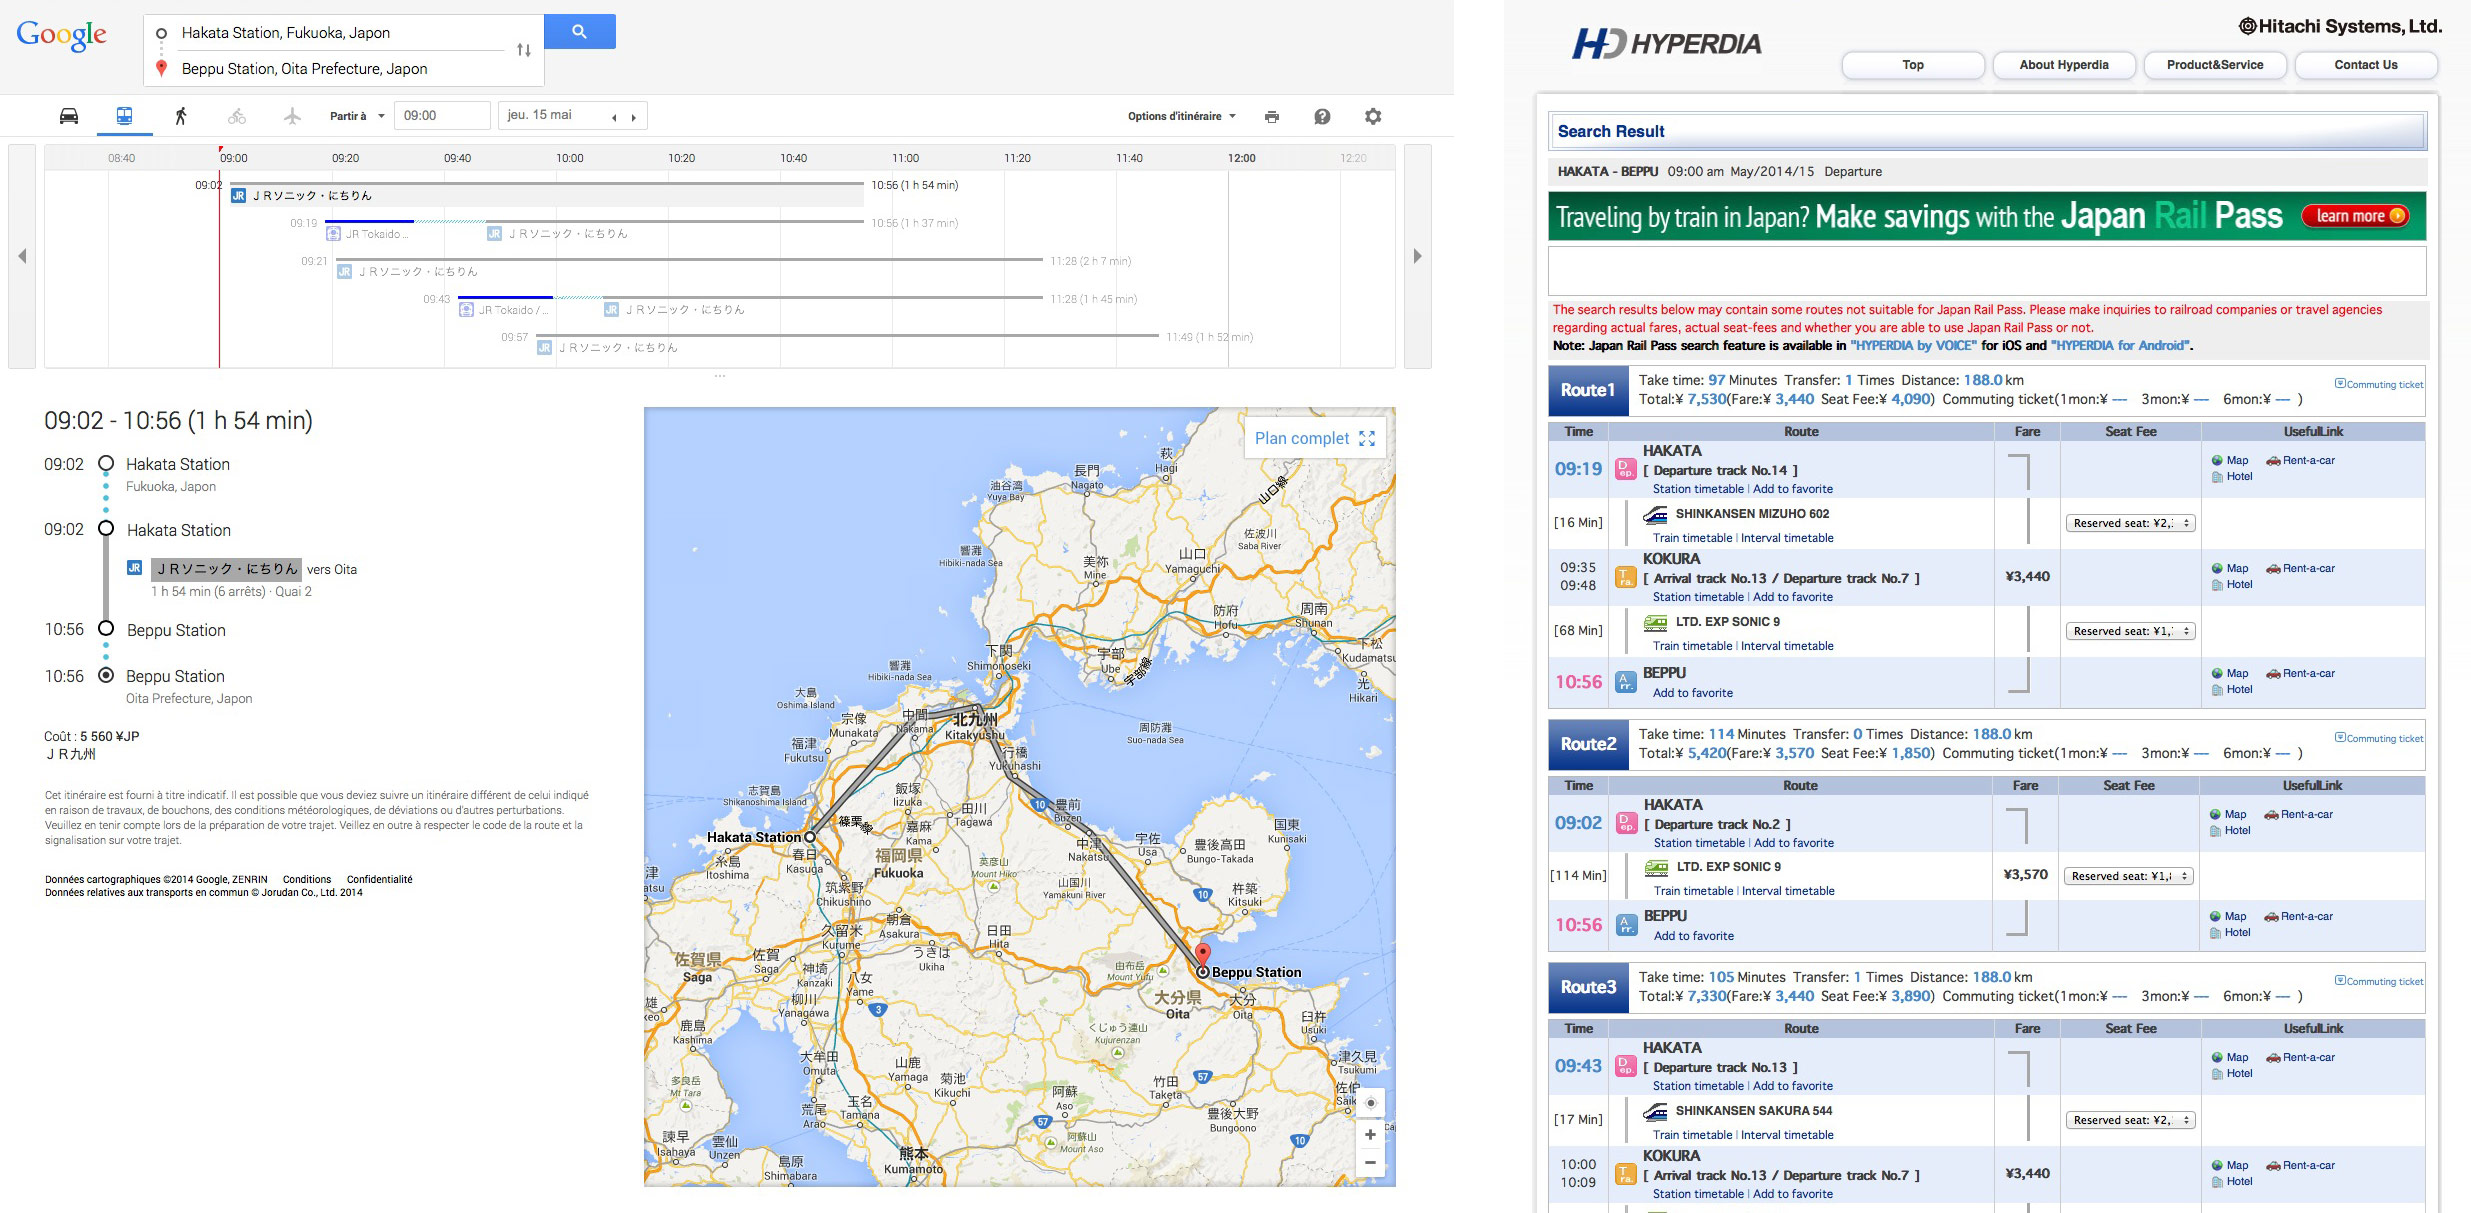Go to previous day with left date arrow

click(x=614, y=118)
